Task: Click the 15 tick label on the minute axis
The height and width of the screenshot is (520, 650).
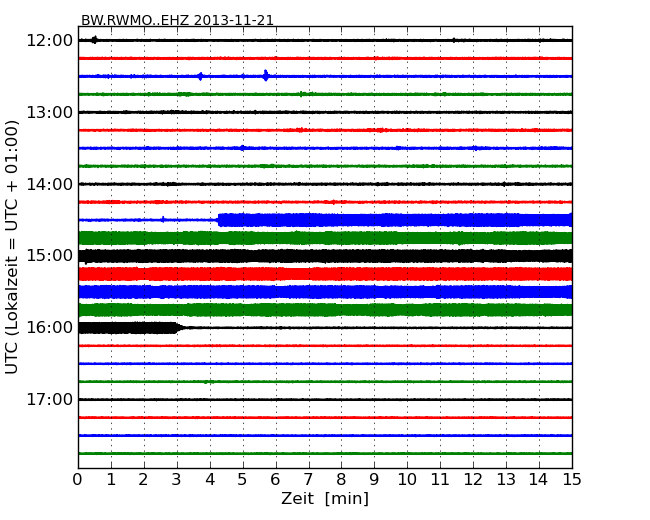Action: coord(572,479)
